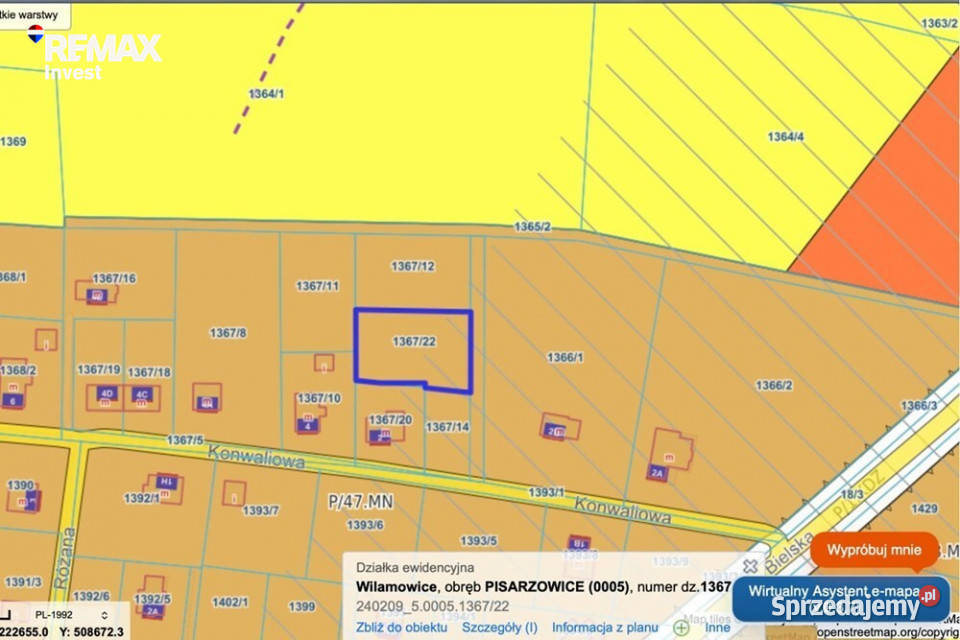Screen dimensions: 960x640
Task: Open the layers tab at top left
Action: 34,14
